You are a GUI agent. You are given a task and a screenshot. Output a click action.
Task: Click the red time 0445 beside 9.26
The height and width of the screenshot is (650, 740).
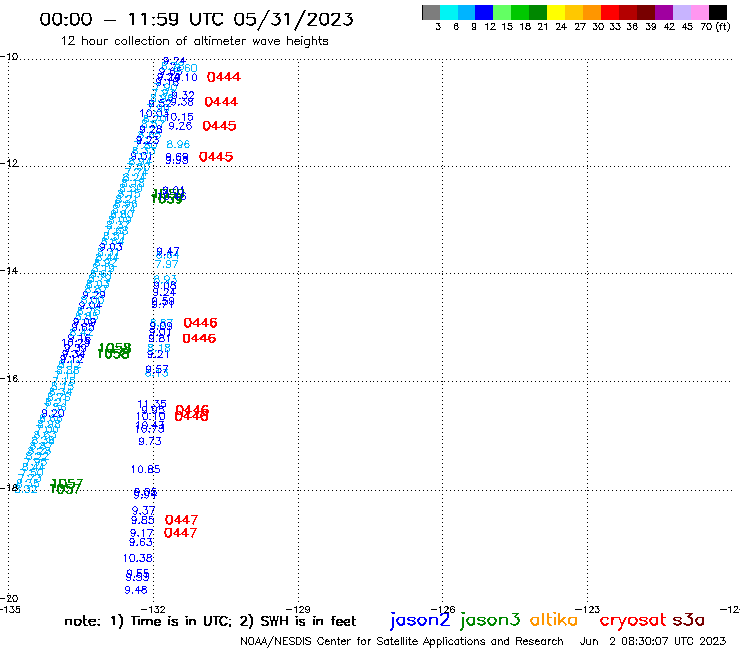219,126
